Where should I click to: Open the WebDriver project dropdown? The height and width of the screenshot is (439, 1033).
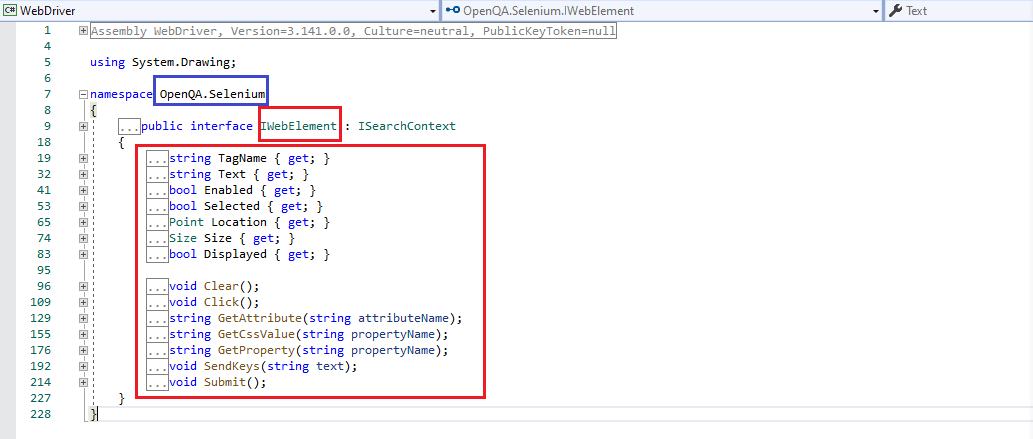coord(220,11)
